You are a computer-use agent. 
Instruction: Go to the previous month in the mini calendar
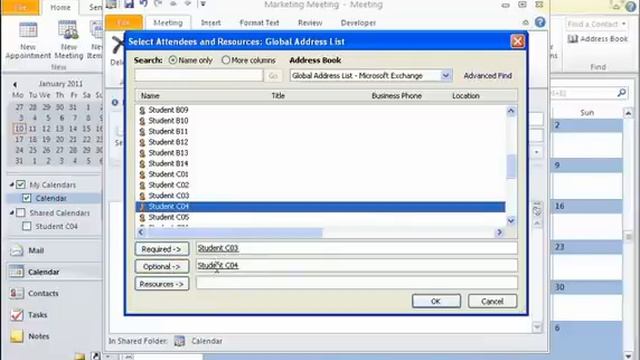[15, 84]
